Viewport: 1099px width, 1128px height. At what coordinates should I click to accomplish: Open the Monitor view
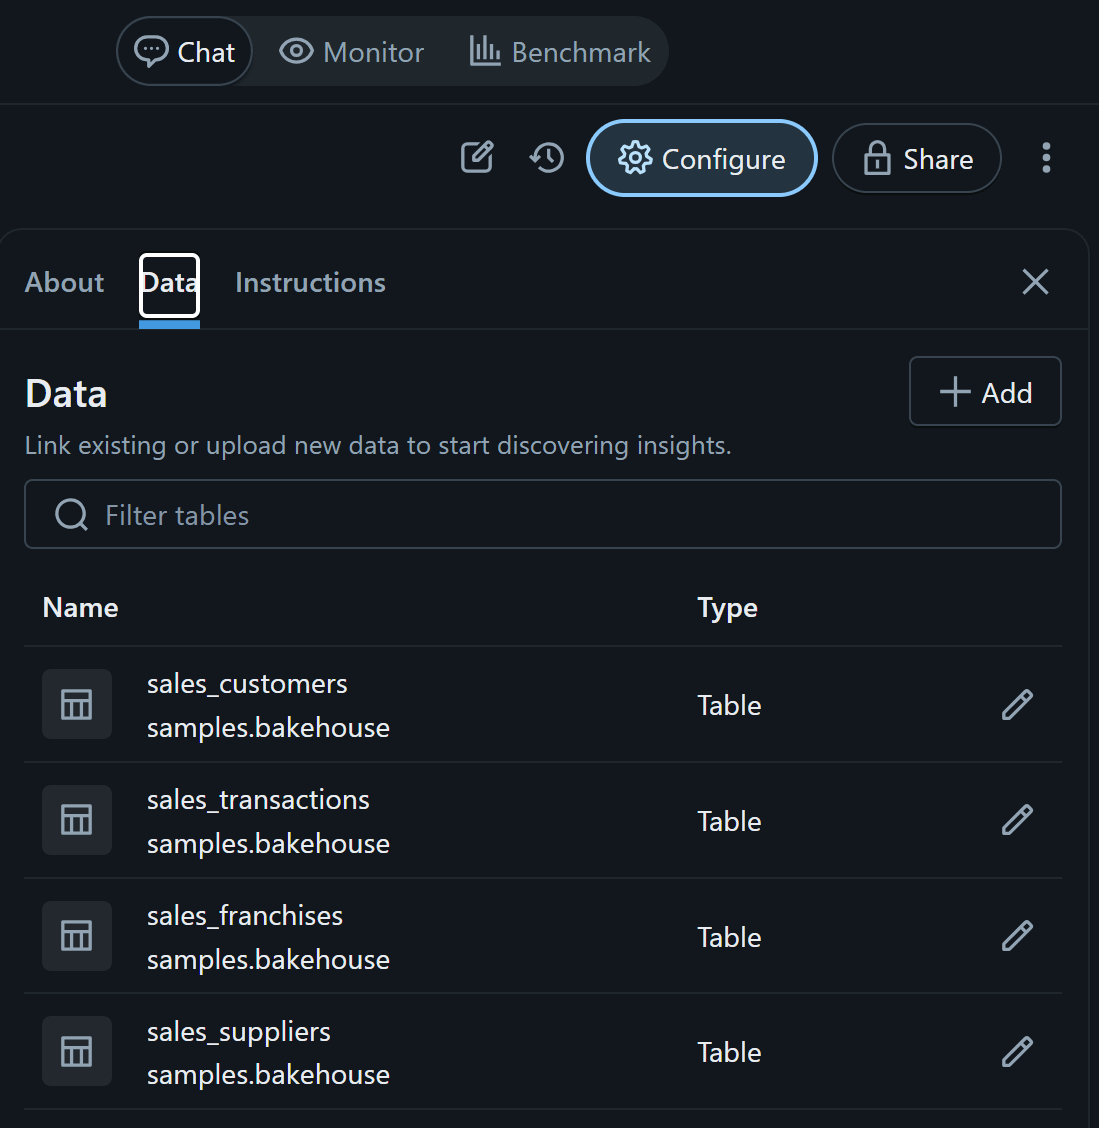[x=352, y=52]
